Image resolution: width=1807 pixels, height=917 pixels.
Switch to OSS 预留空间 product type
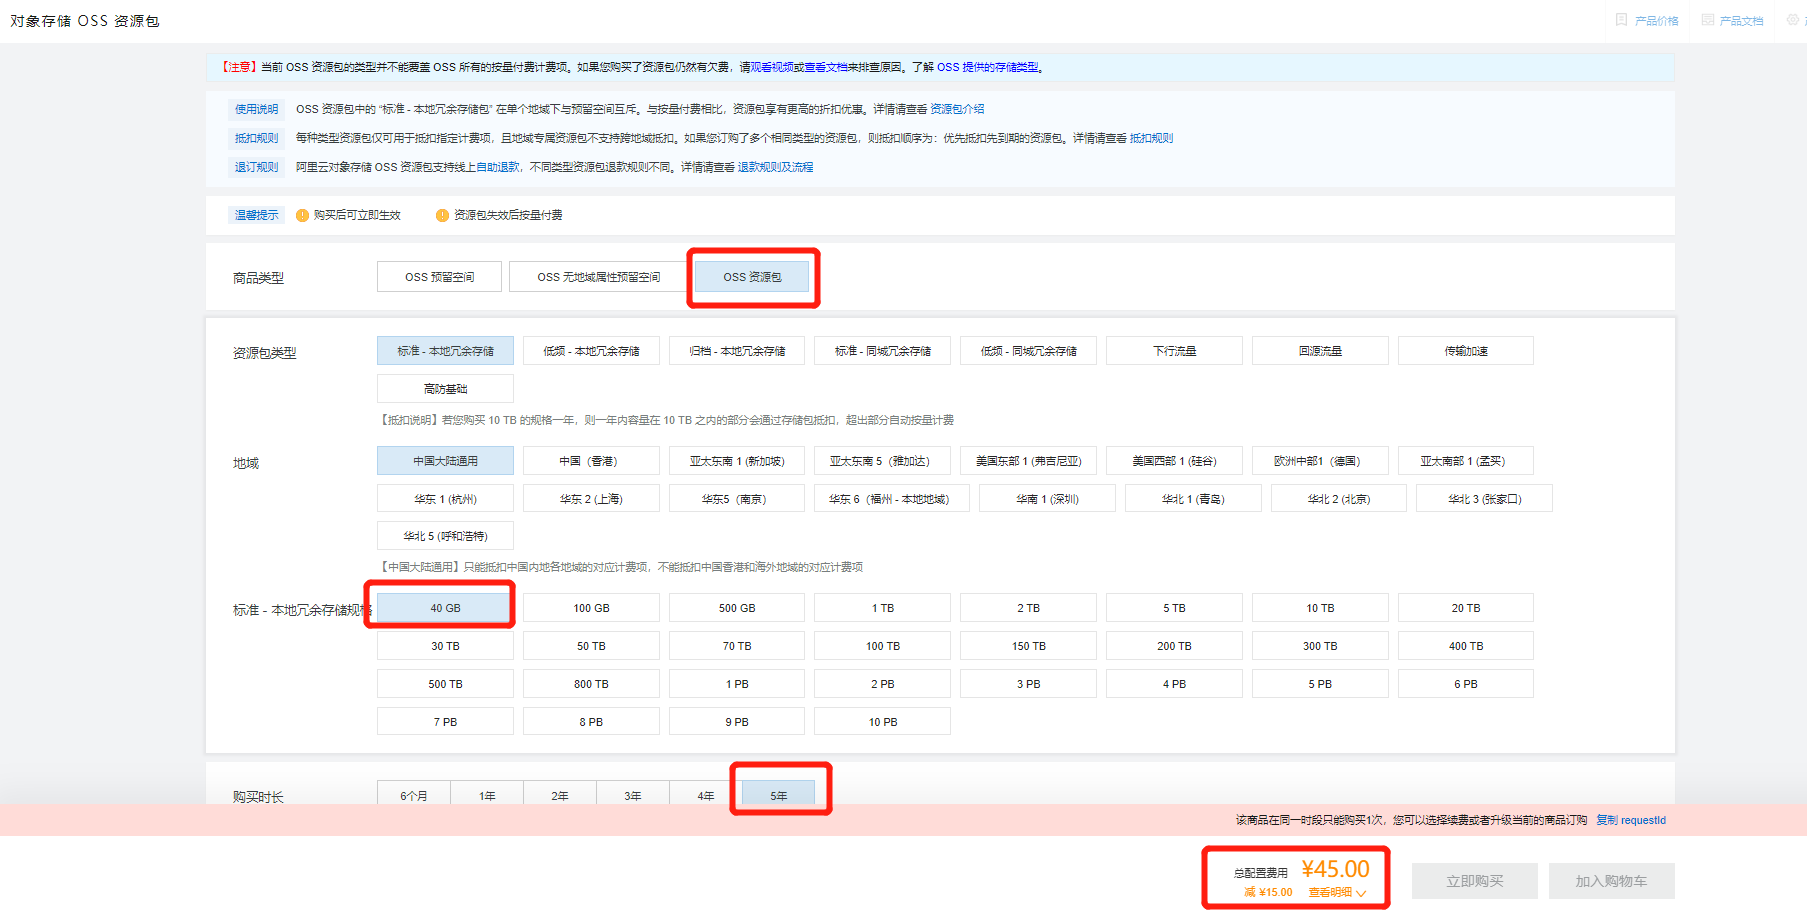[x=439, y=277]
